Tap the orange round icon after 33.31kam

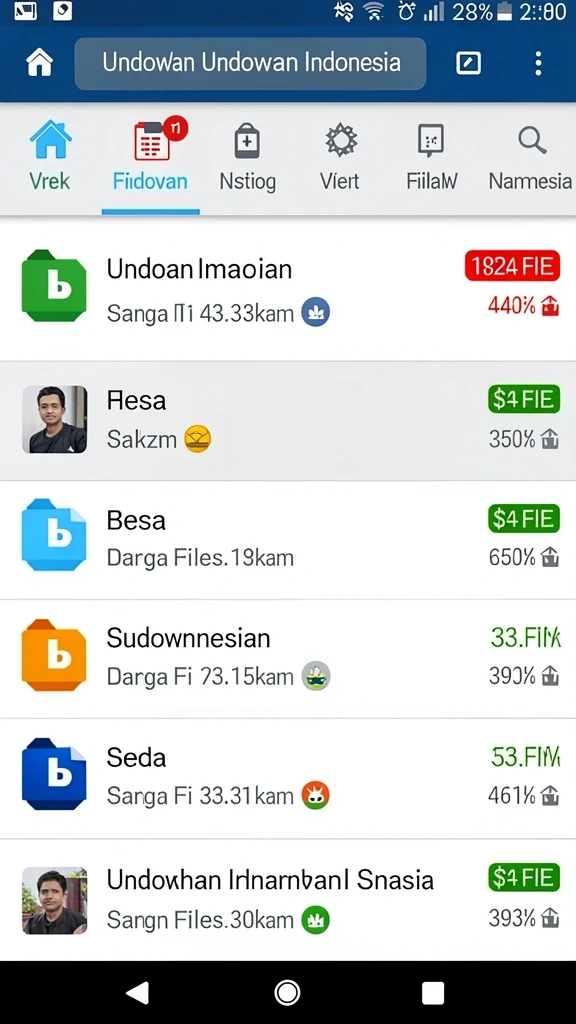tap(315, 795)
